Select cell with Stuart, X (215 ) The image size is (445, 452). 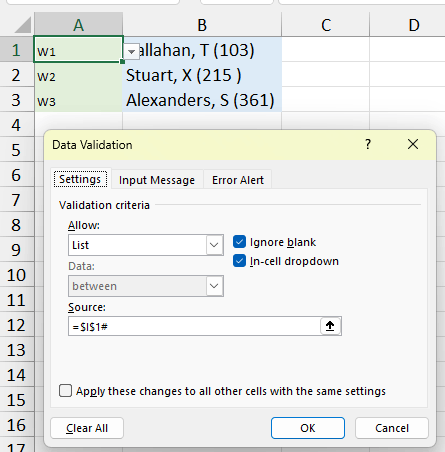tap(202, 74)
